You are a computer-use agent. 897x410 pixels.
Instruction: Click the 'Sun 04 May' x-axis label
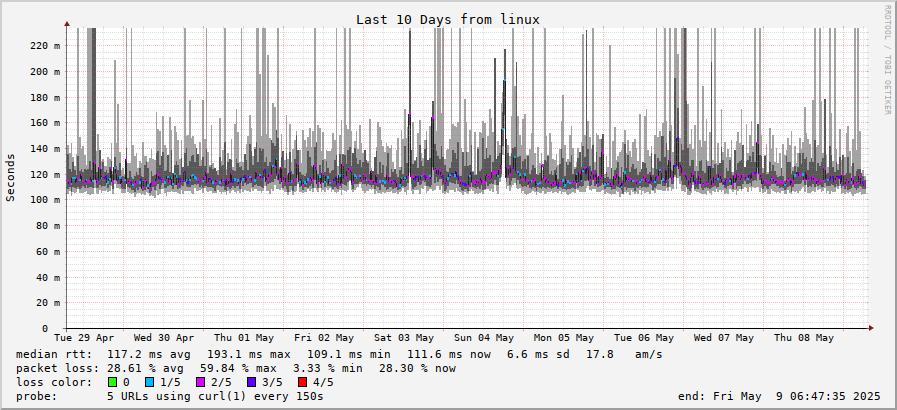(x=484, y=338)
